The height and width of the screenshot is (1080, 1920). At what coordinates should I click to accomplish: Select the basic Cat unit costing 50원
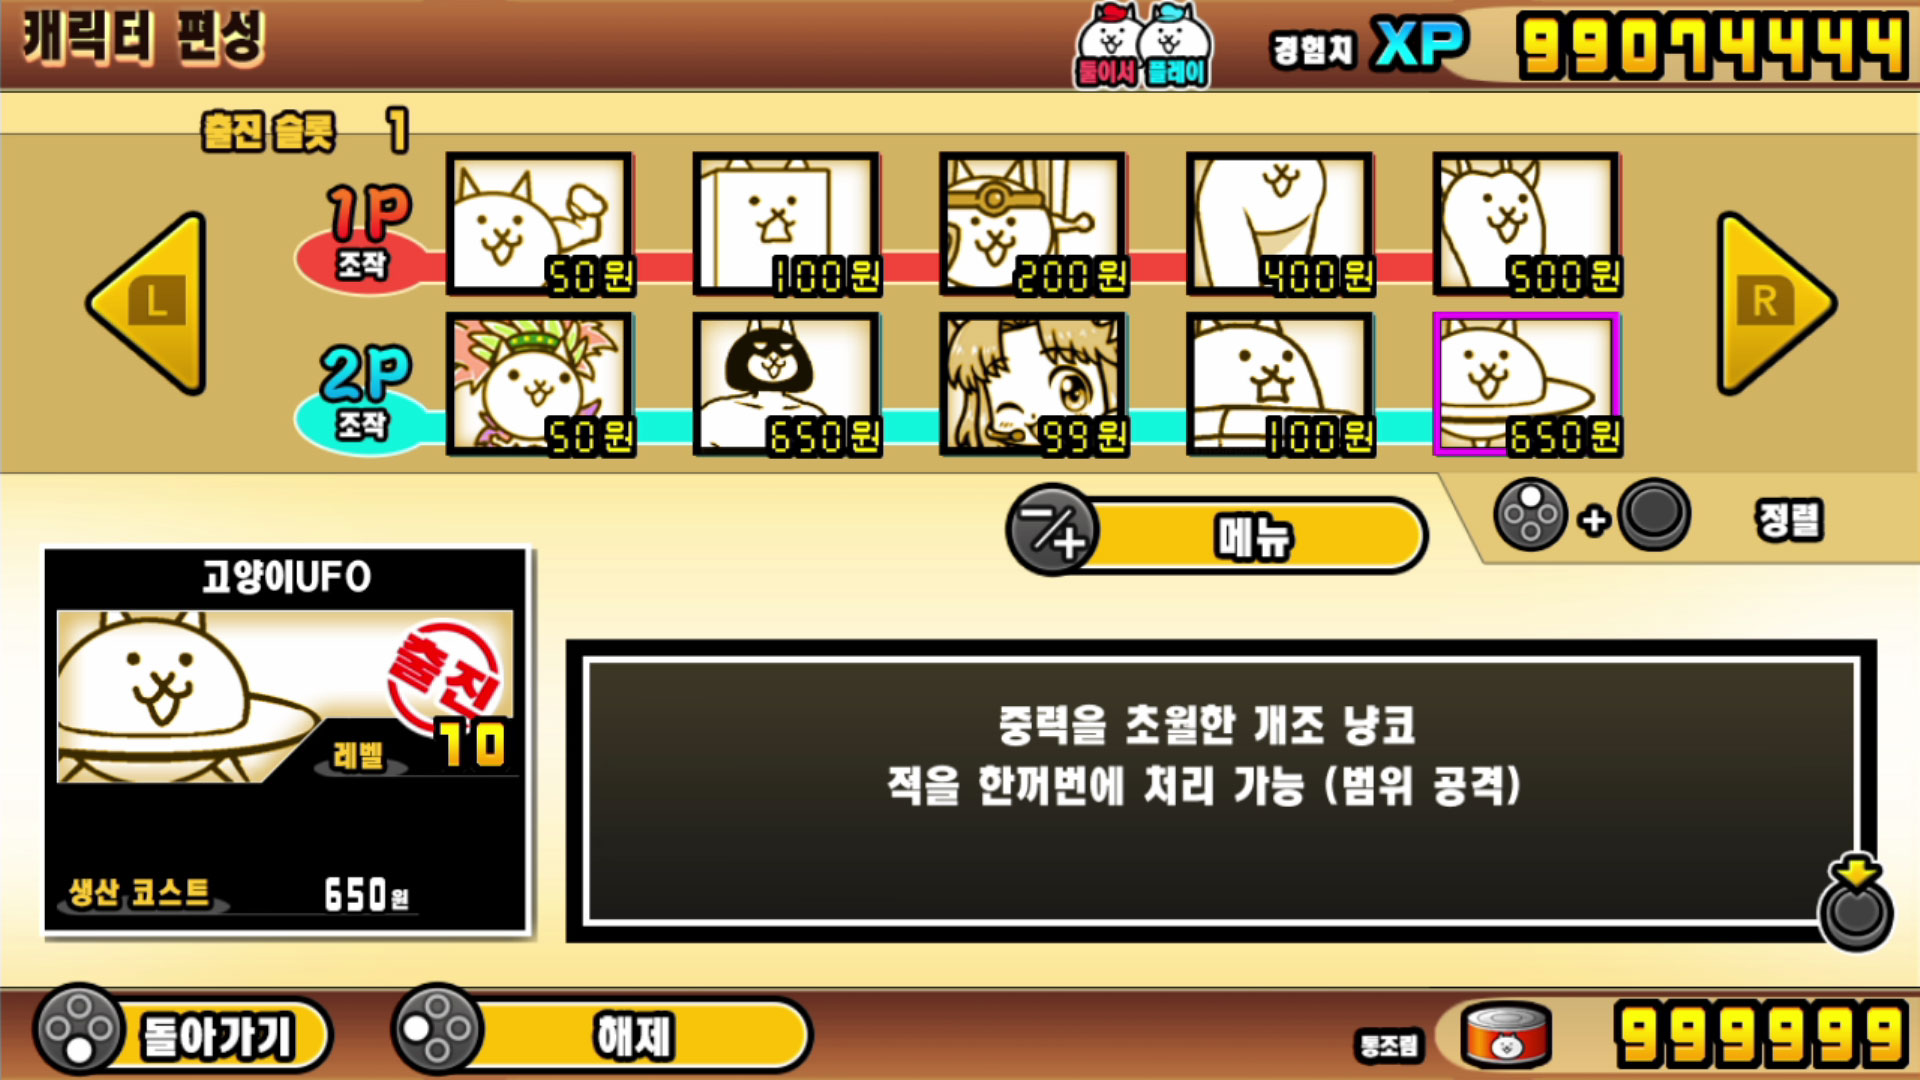[539, 224]
